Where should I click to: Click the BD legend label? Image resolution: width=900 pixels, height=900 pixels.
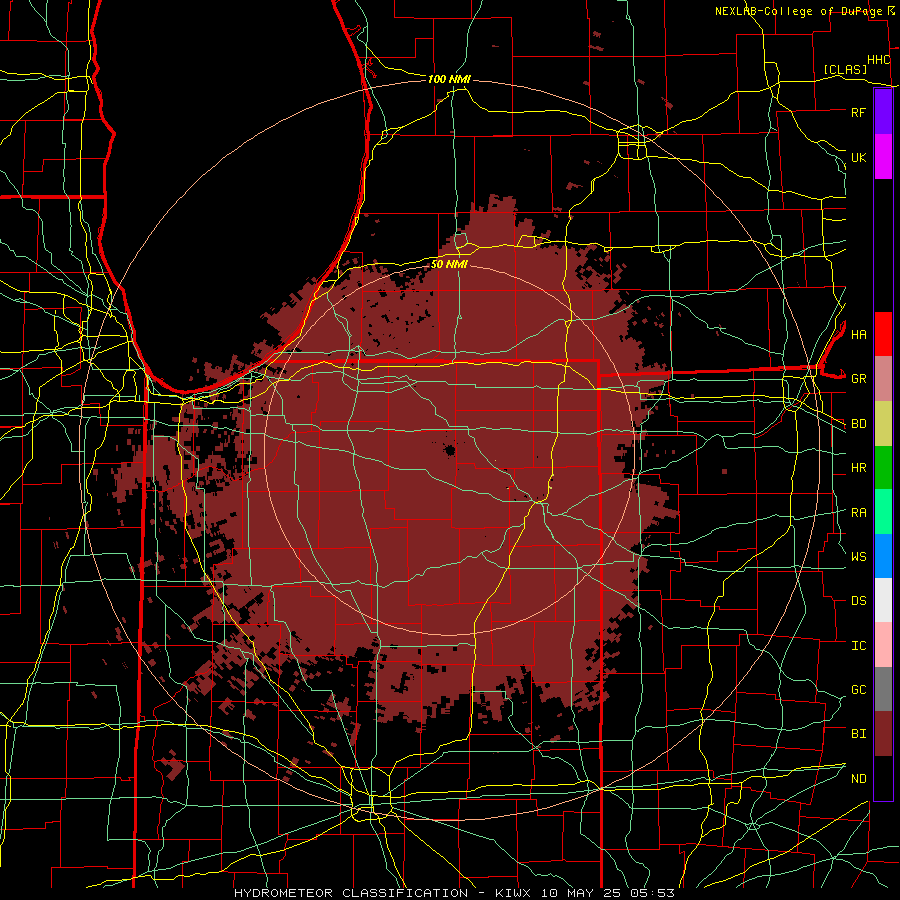pyautogui.click(x=858, y=424)
